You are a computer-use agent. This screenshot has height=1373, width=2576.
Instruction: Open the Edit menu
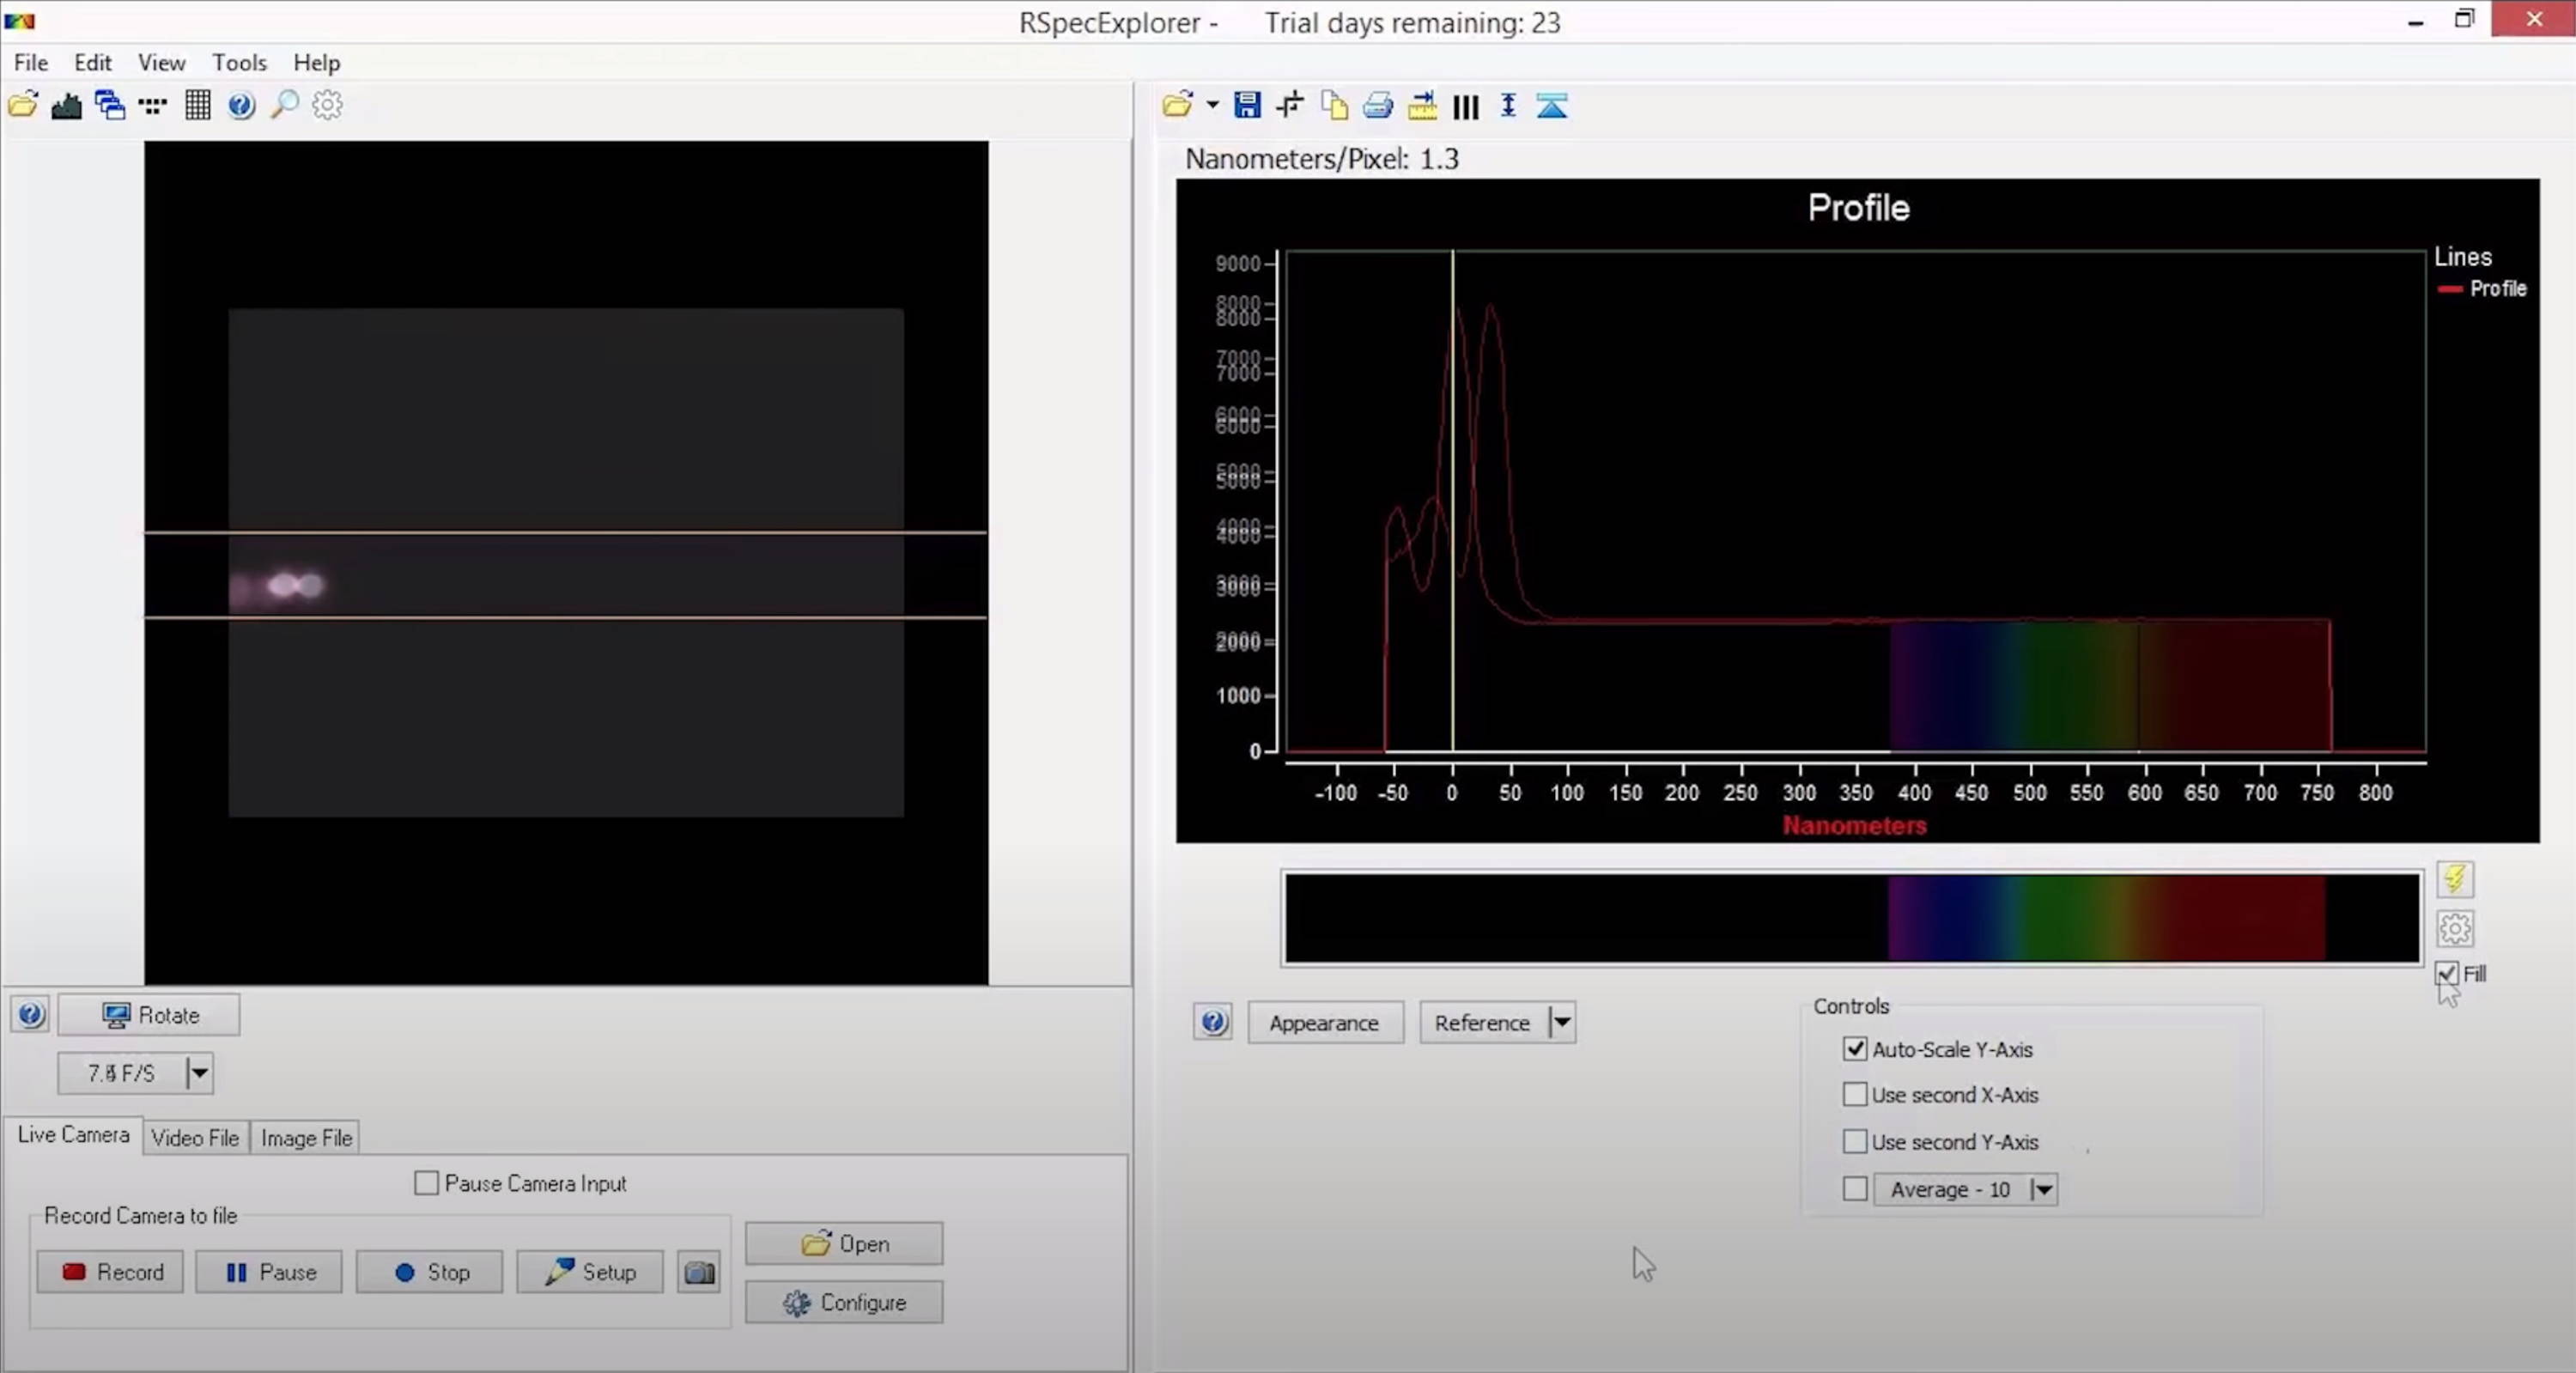(92, 62)
